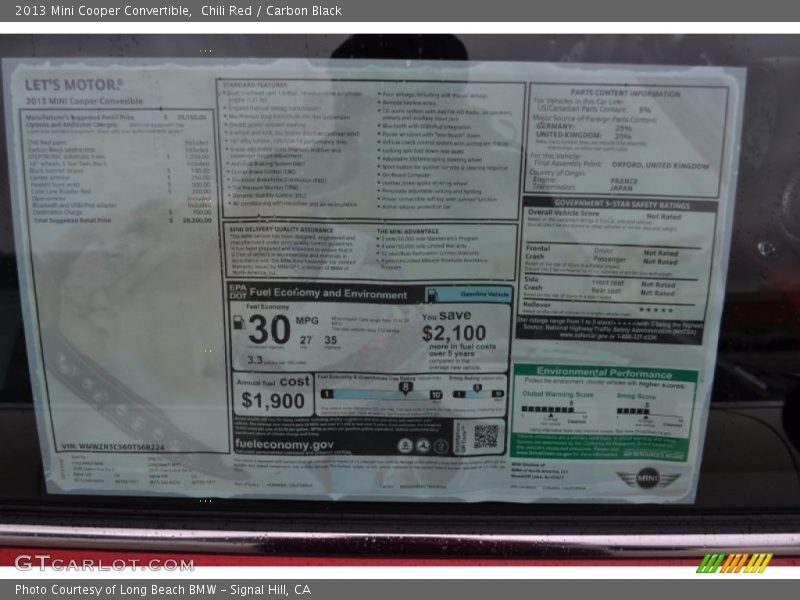This screenshot has height=600, width=800.
Task: Click the 'Gasoline Vehicle' badge
Action: click(x=468, y=294)
